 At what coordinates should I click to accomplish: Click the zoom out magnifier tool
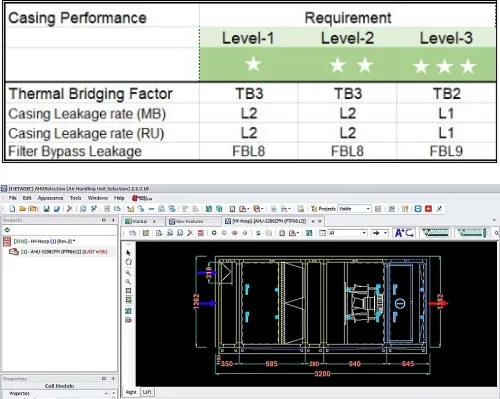coord(128,282)
